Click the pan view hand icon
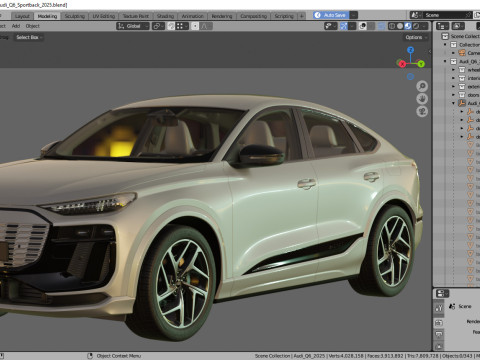The image size is (480, 360). [x=422, y=99]
